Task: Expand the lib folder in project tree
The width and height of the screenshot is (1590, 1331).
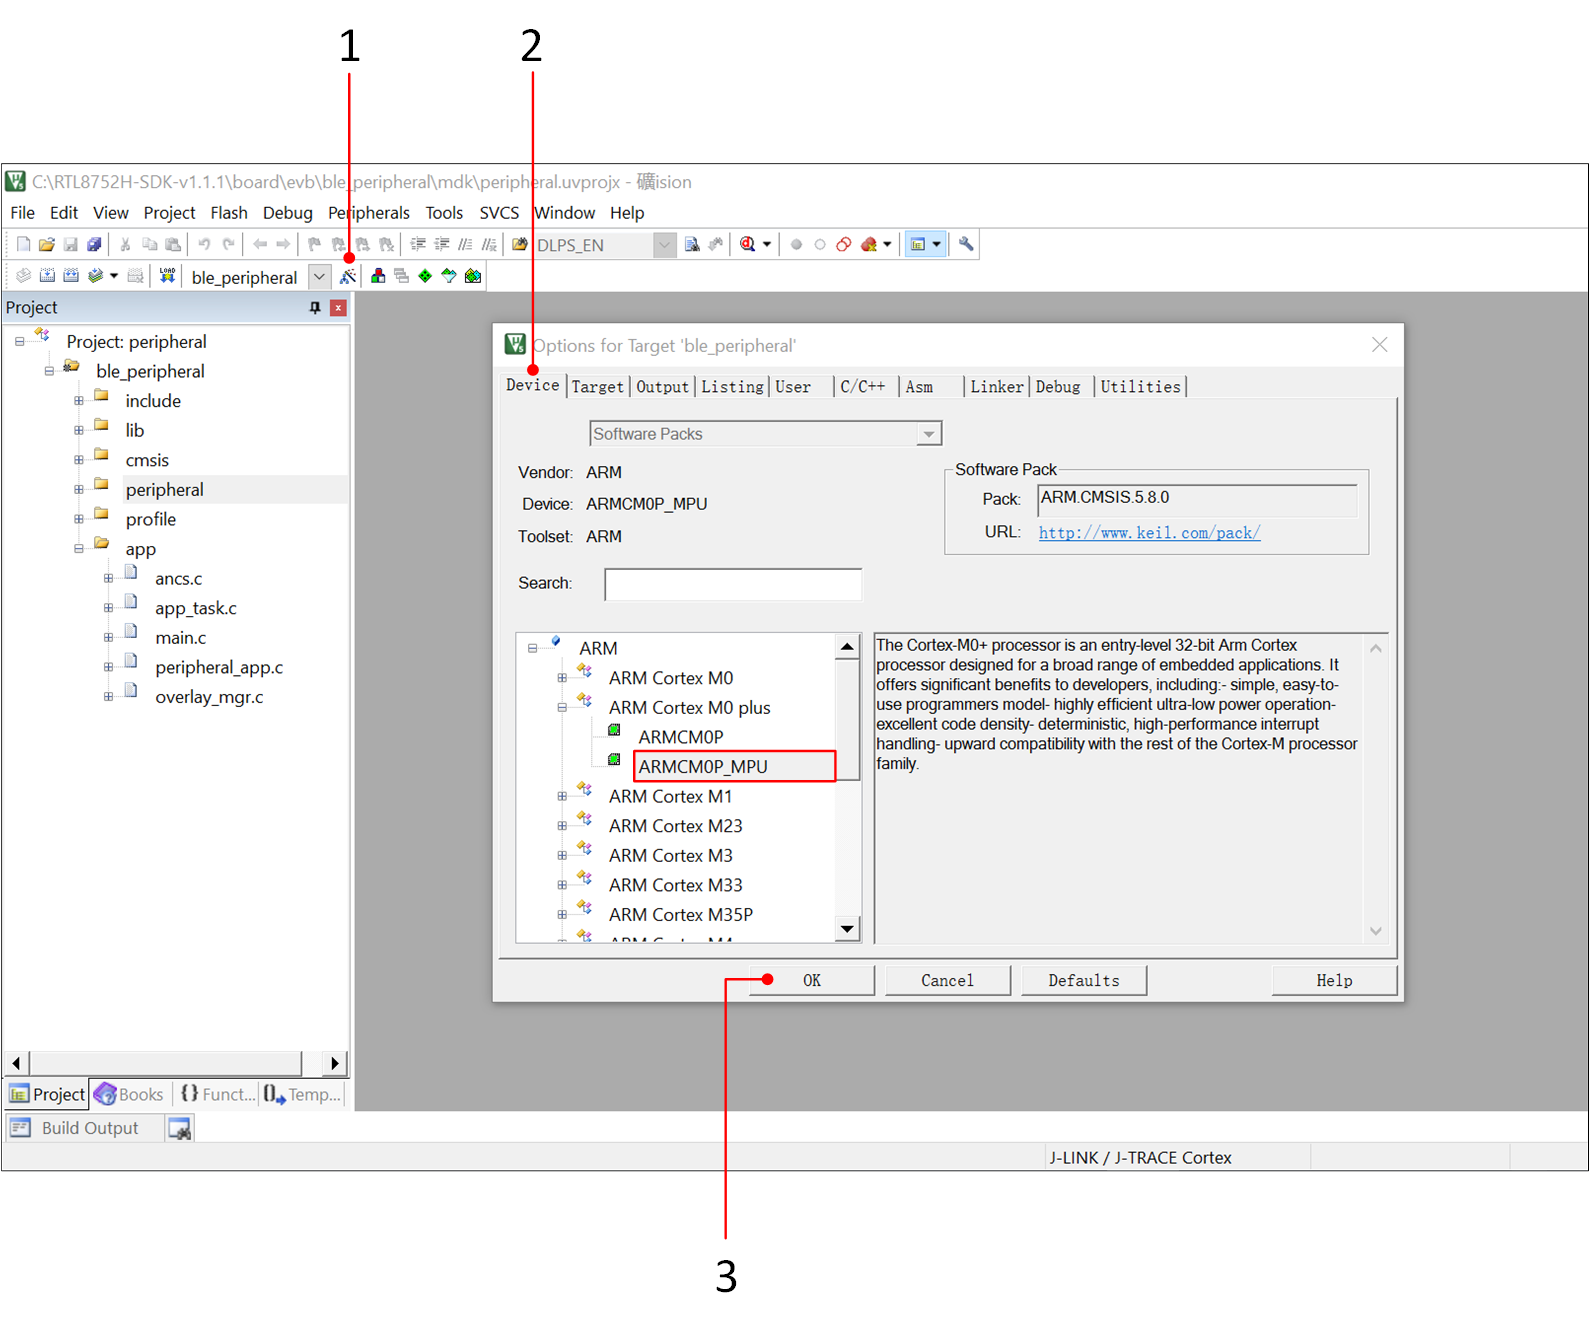Action: [x=79, y=431]
